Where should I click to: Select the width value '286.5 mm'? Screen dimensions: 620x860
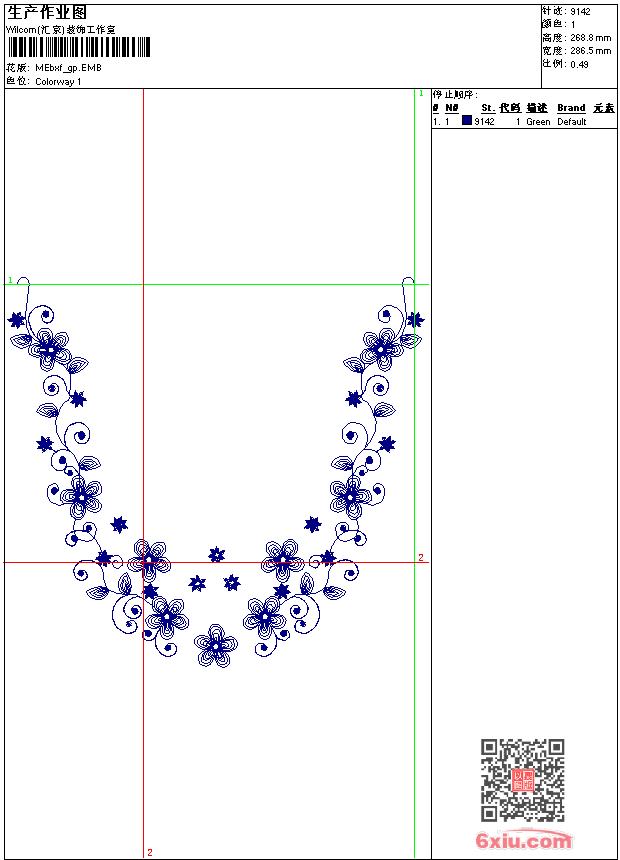pyautogui.click(x=590, y=50)
